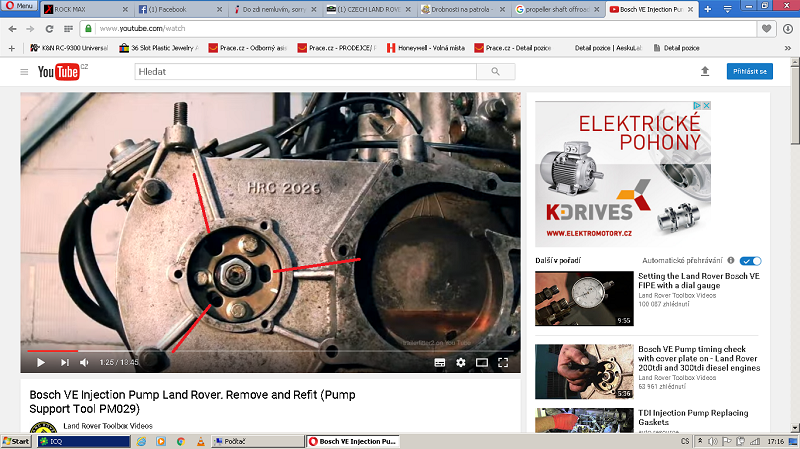This screenshot has width=800, height=449.
Task: Open the pump timing check thumbnail
Action: pos(584,371)
